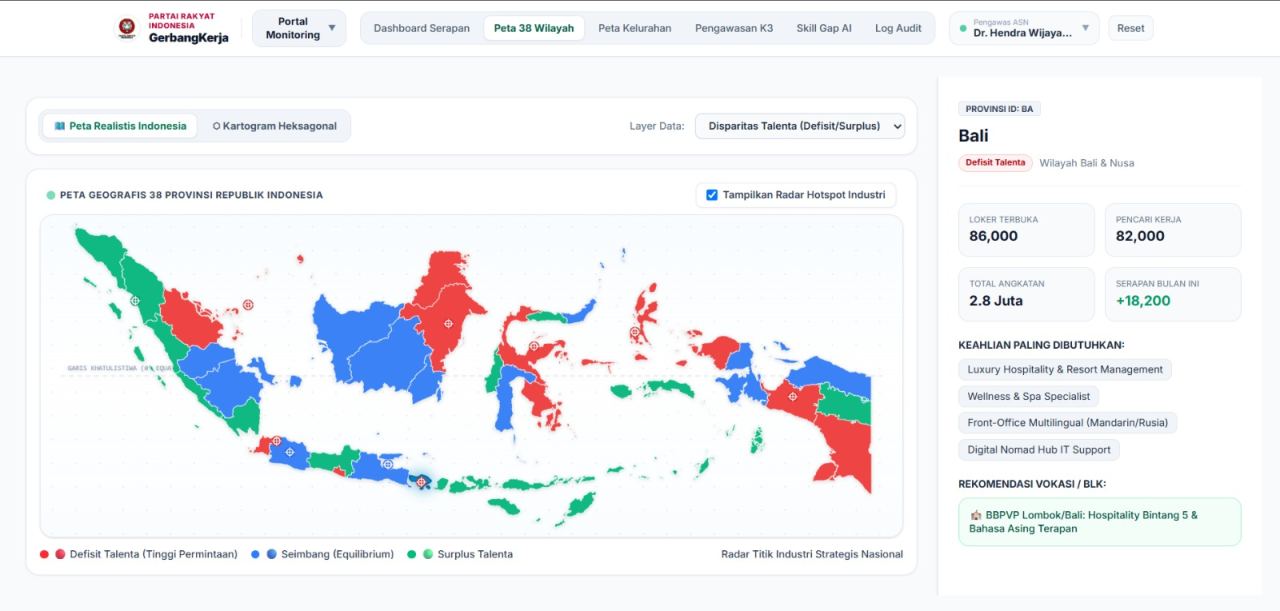Click Serapan Bulan Ini +18,200 card
Viewport: 1280px width, 611px height.
pyautogui.click(x=1173, y=294)
